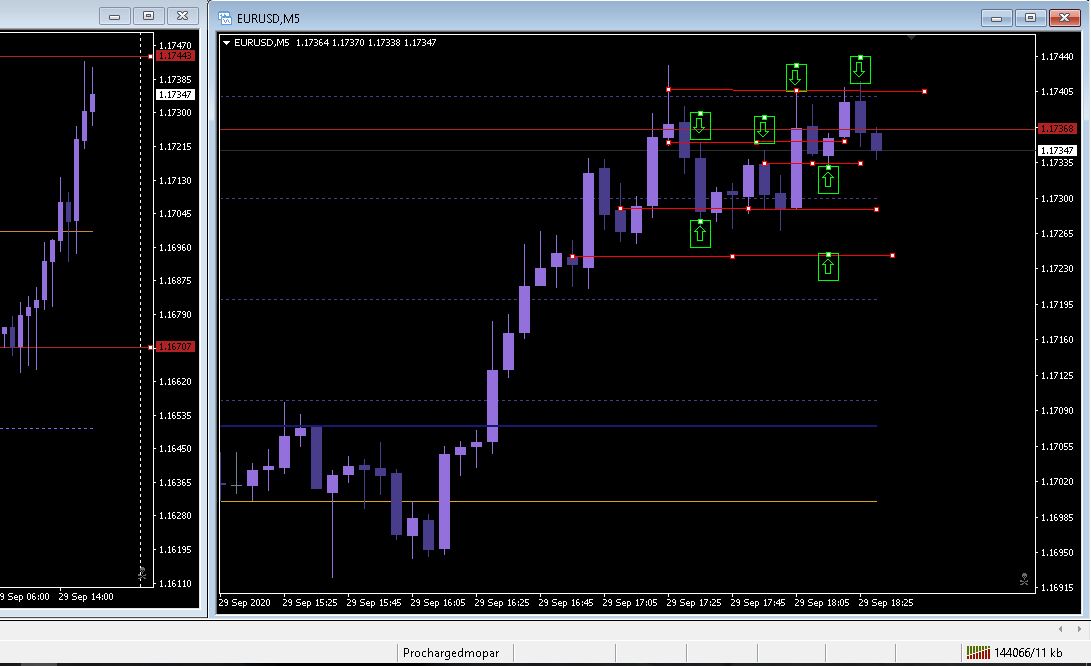Select right endpoint of the topmost red trendline
This screenshot has height=666, width=1091.
[925, 91]
